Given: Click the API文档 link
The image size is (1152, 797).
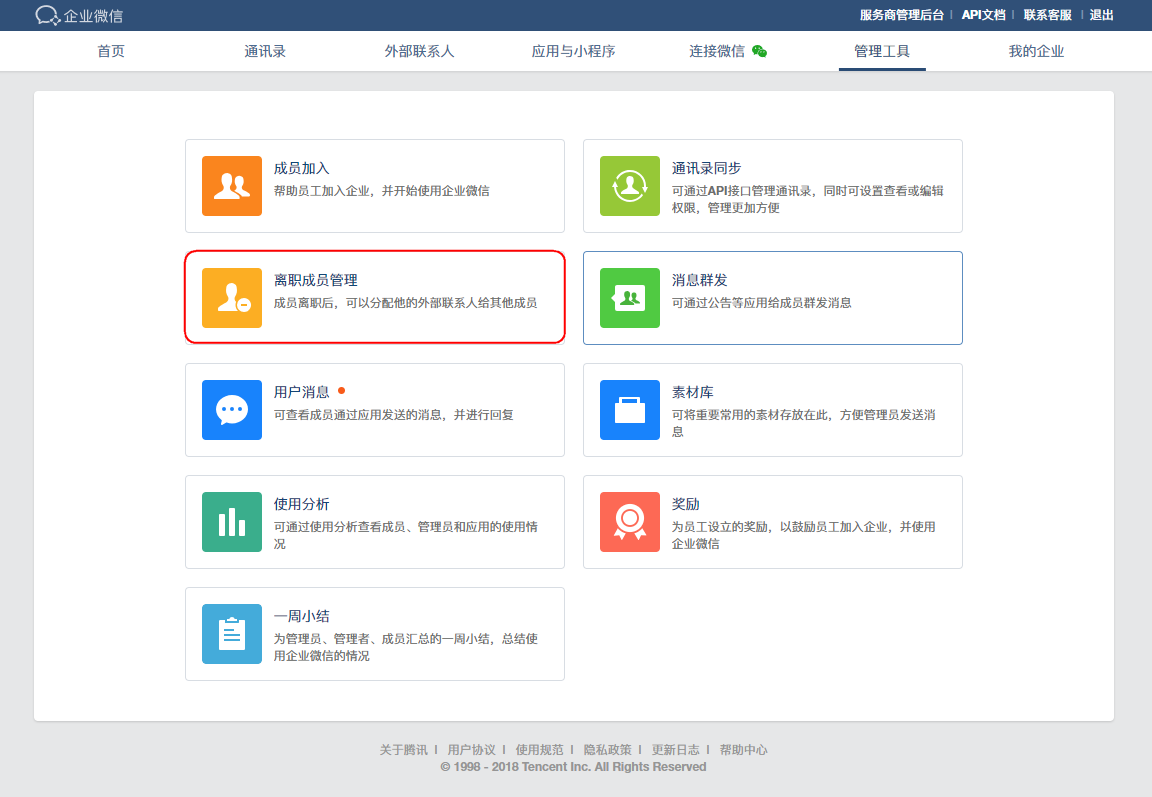Looking at the screenshot, I should 982,15.
